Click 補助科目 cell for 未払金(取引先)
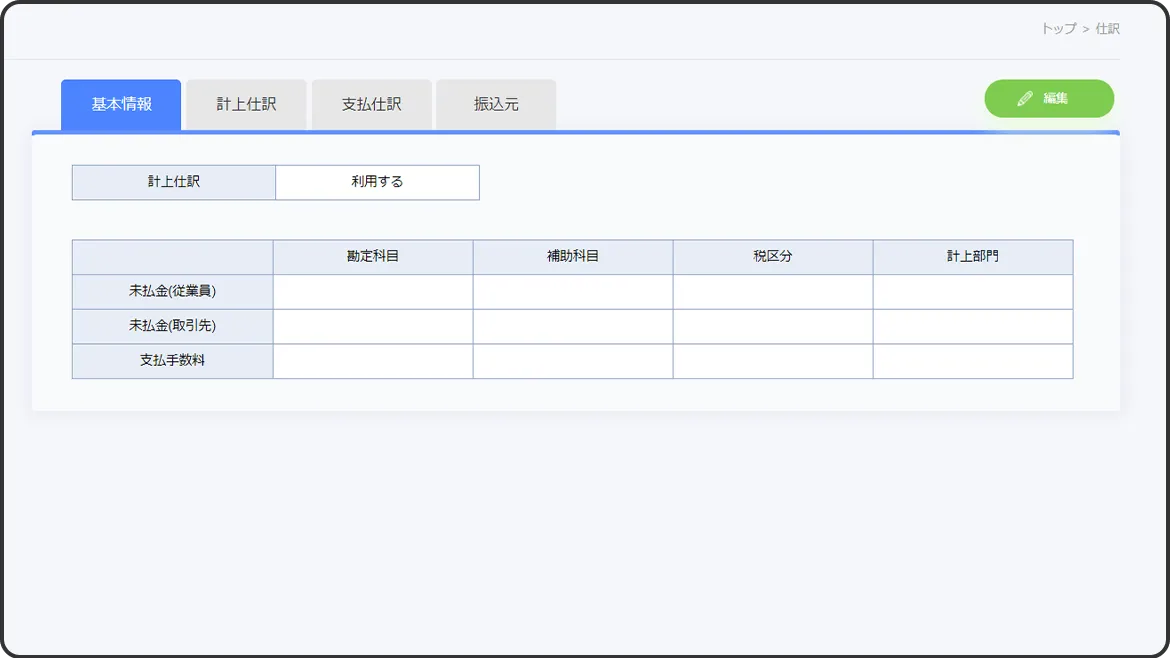 (x=573, y=326)
